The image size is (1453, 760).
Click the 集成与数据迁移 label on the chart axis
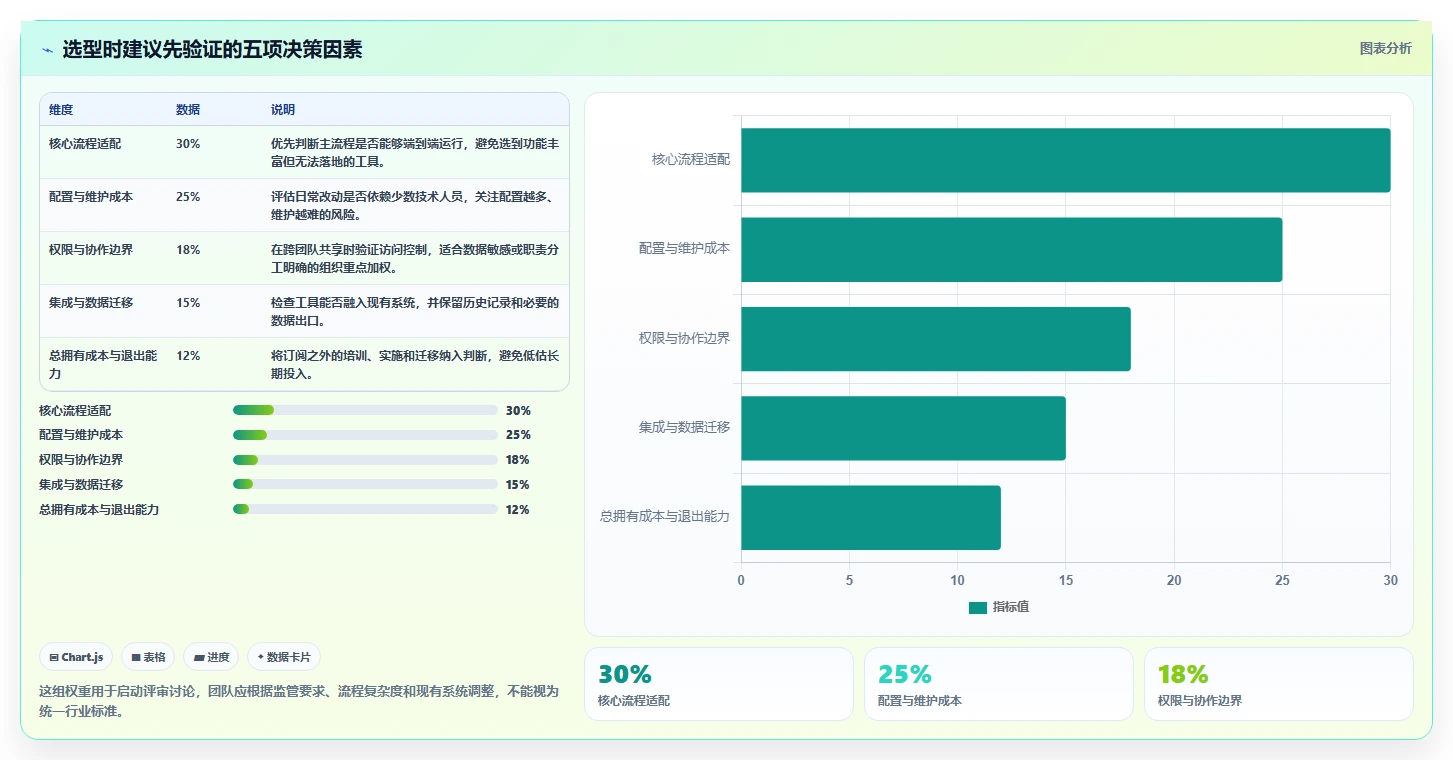[685, 427]
